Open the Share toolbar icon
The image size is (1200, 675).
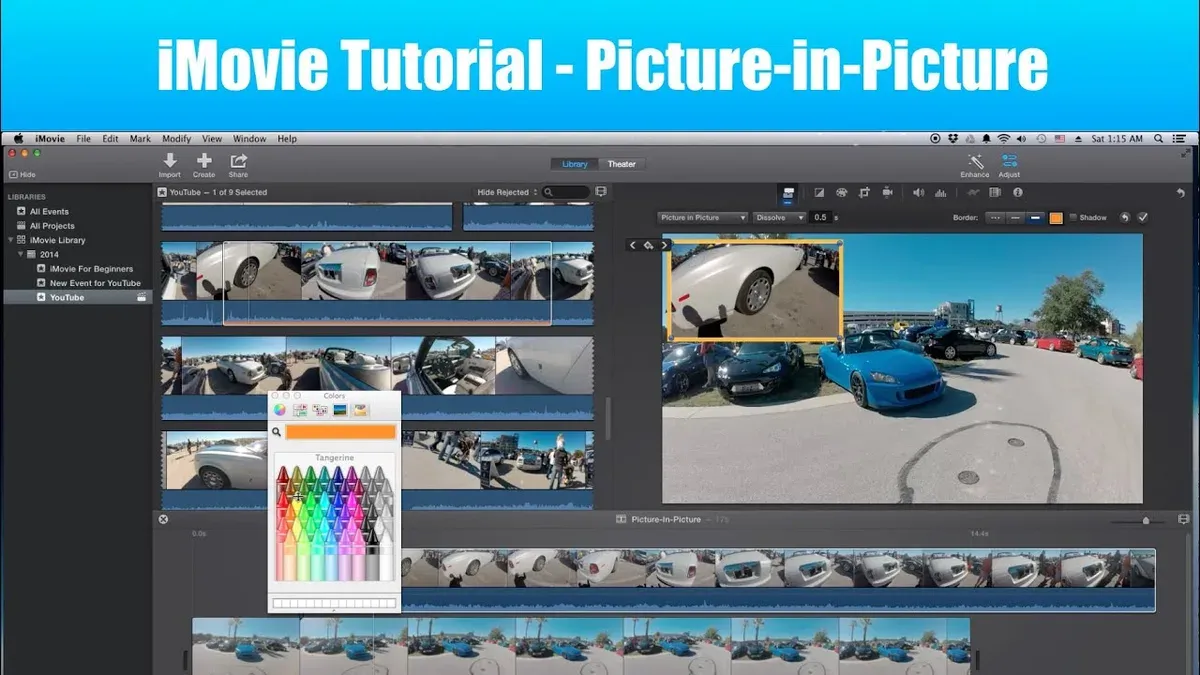pyautogui.click(x=238, y=161)
